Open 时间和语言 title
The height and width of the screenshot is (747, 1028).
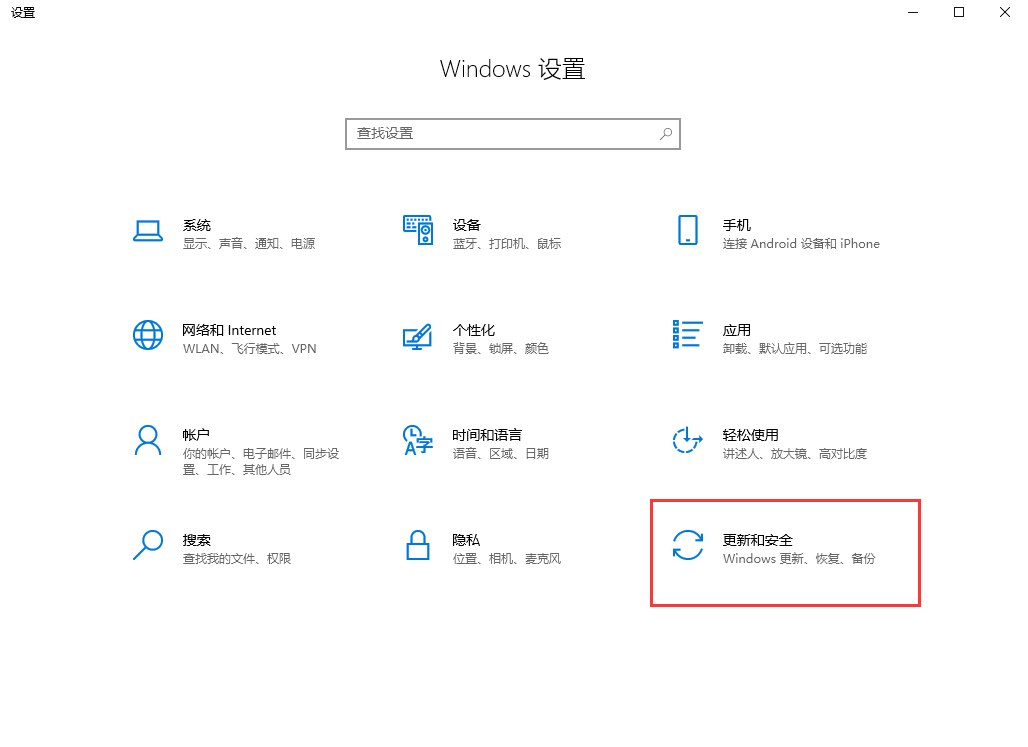click(487, 435)
